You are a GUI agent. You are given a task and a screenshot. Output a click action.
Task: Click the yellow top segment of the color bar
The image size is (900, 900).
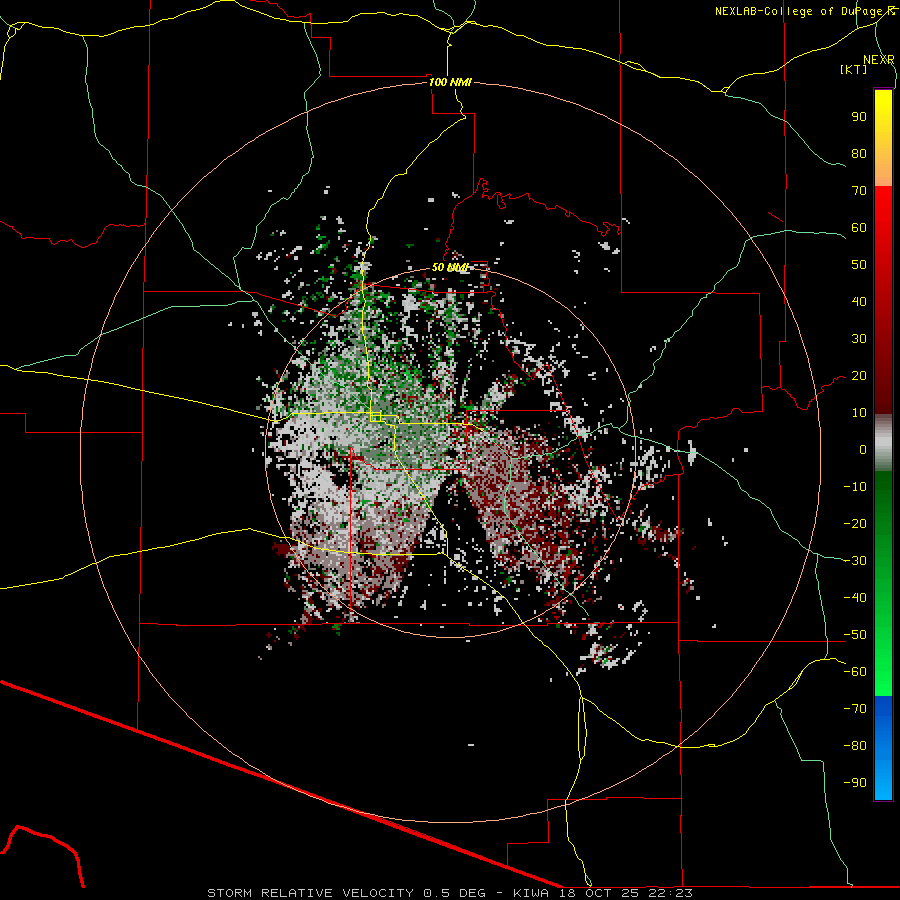click(883, 138)
